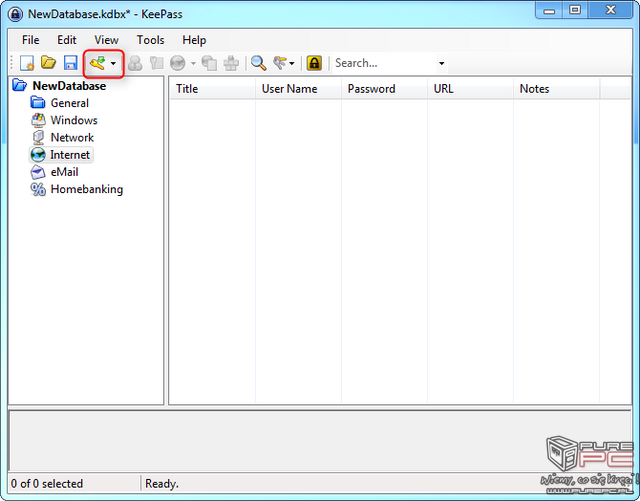Open the Tools menu
The image size is (640, 501).
coord(150,40)
